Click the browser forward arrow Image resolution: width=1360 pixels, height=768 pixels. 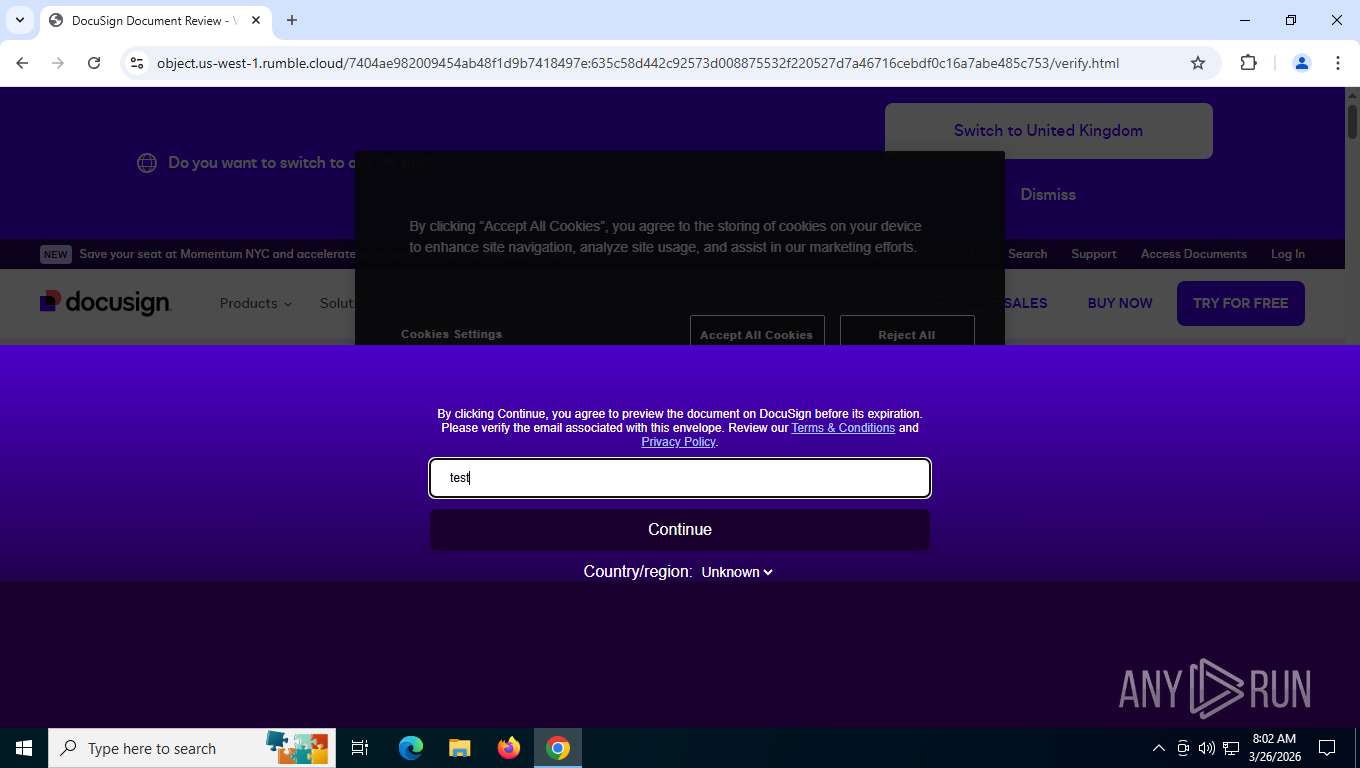pyautogui.click(x=58, y=63)
